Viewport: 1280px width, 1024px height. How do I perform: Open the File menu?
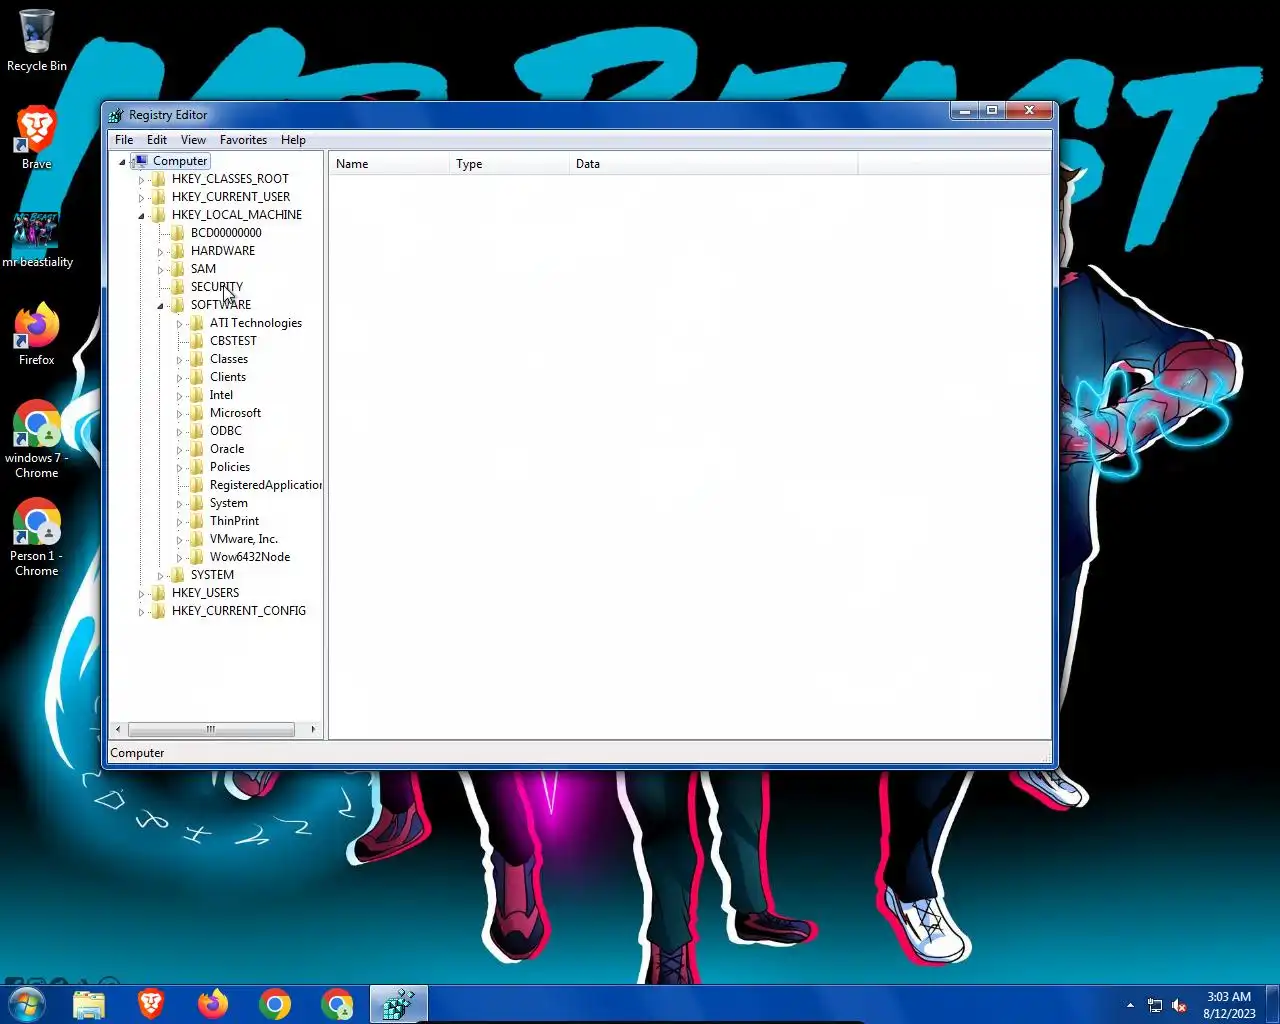(x=124, y=140)
